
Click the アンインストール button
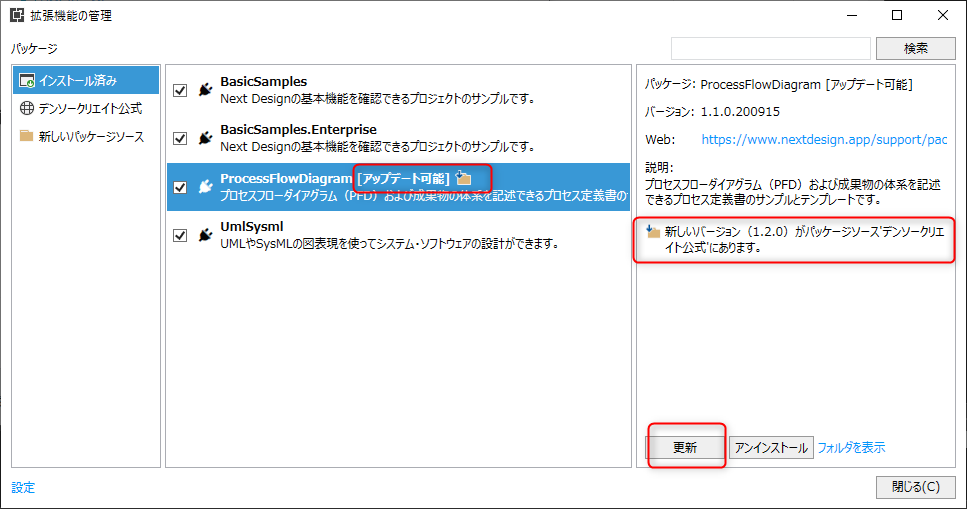click(770, 448)
